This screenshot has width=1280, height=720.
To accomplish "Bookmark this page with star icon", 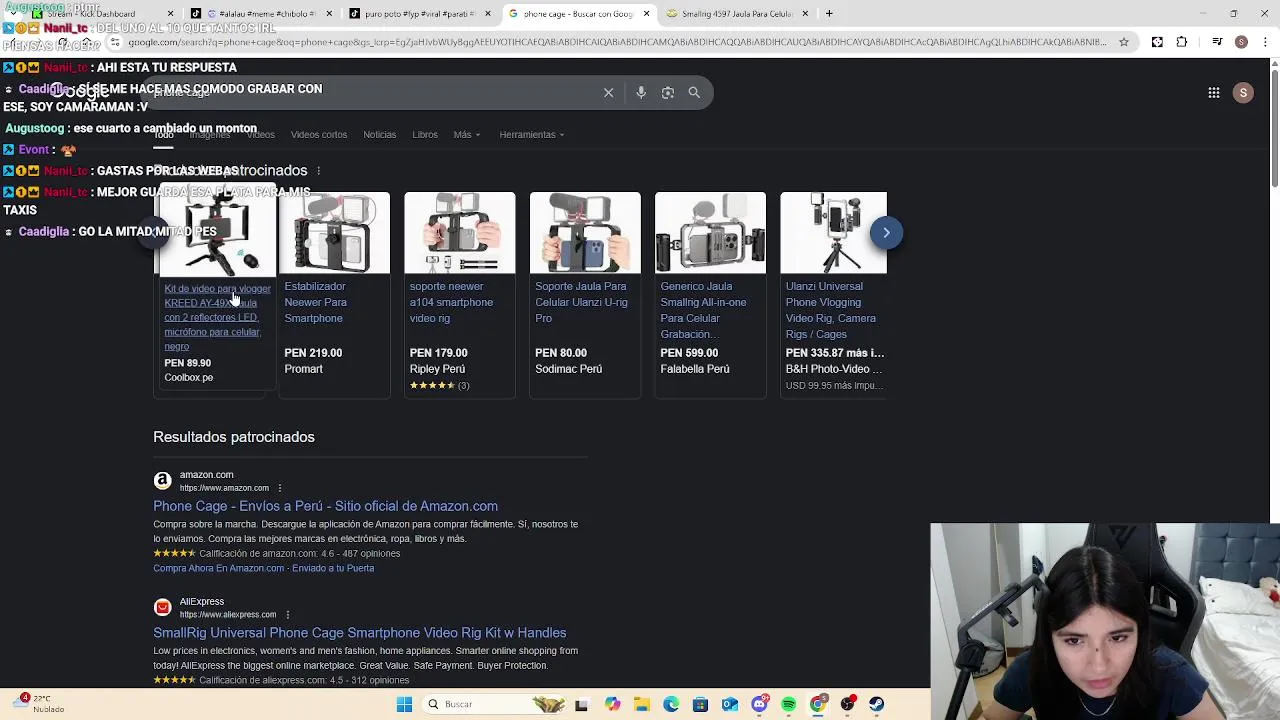I will tap(1124, 42).
